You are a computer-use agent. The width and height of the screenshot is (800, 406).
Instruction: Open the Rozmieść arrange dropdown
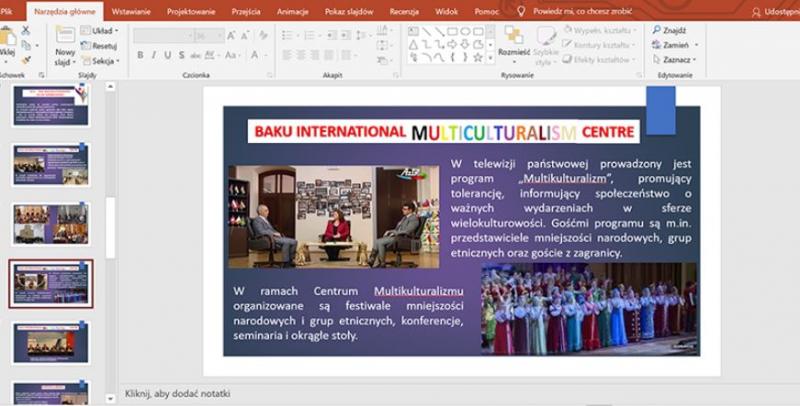[x=514, y=44]
